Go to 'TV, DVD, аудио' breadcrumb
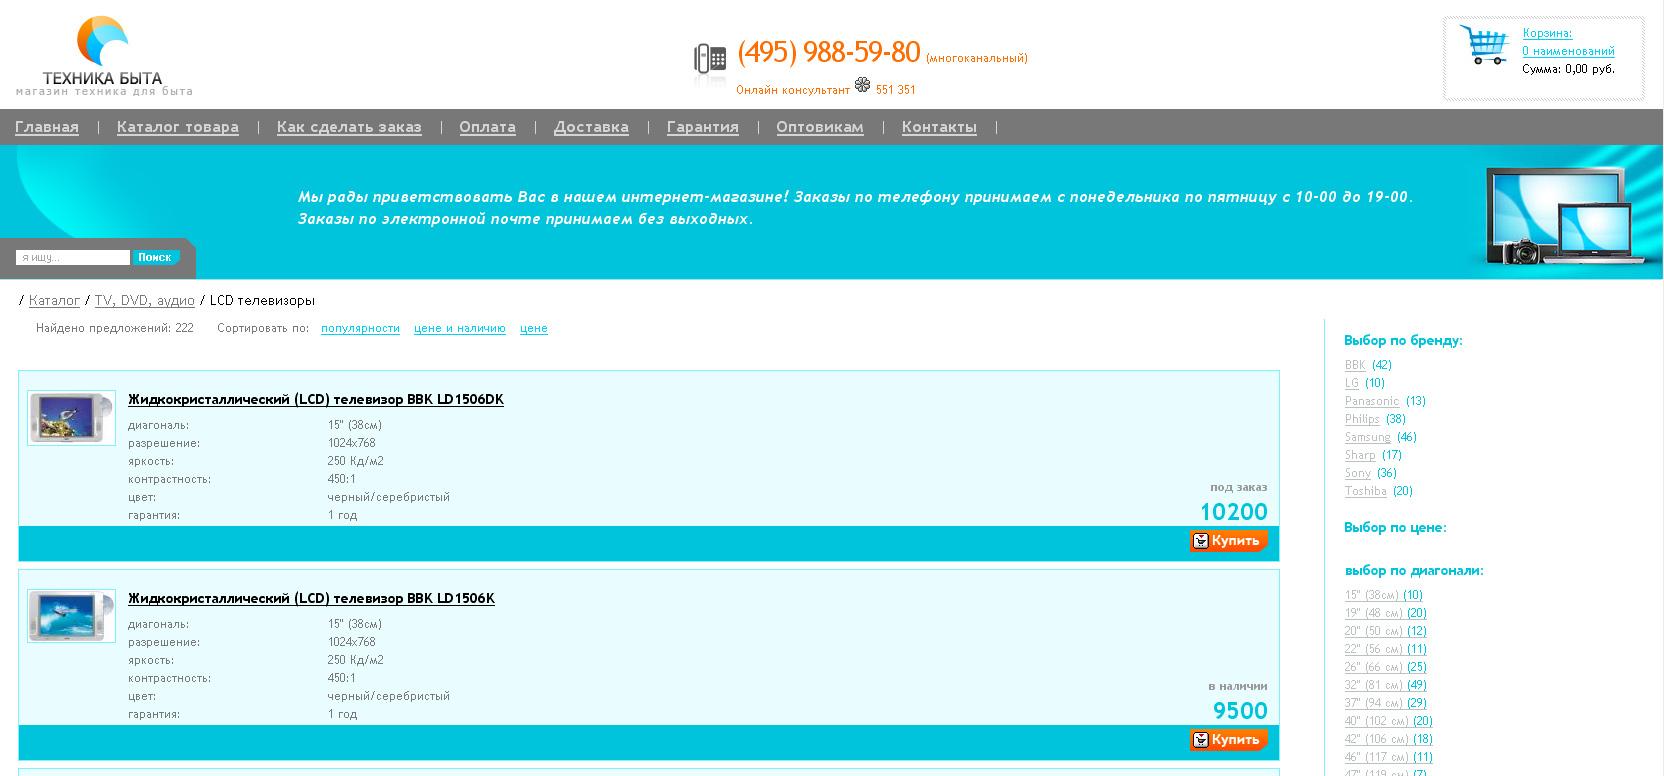 coord(145,301)
